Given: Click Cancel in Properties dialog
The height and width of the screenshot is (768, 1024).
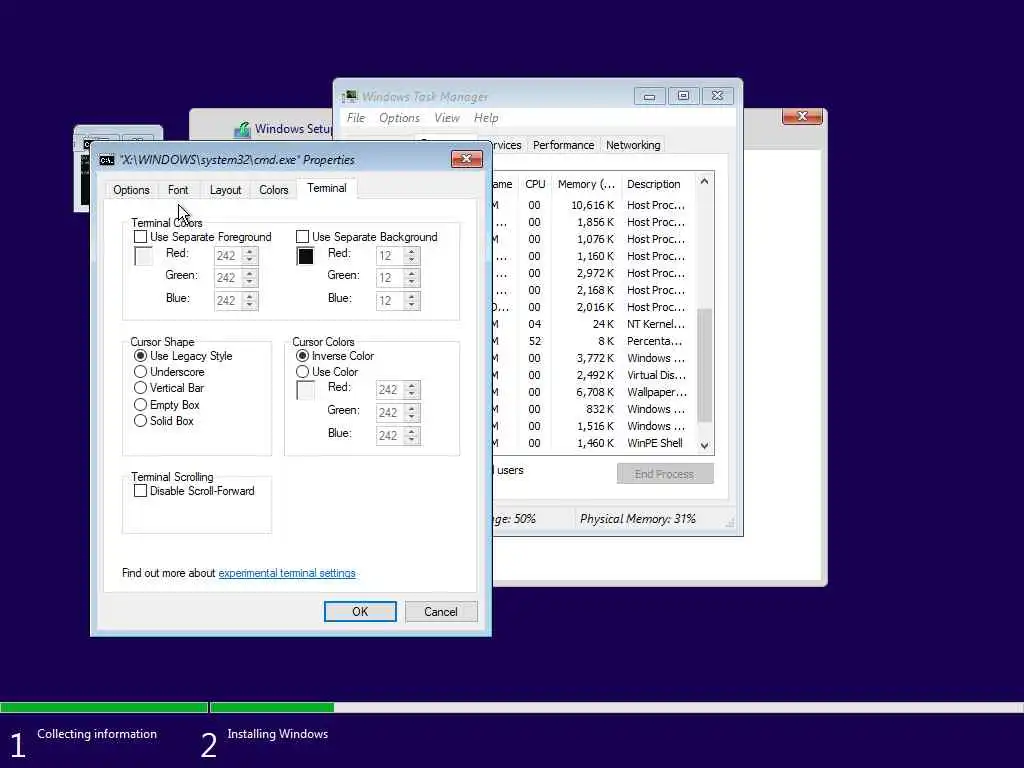Looking at the screenshot, I should click(x=441, y=611).
